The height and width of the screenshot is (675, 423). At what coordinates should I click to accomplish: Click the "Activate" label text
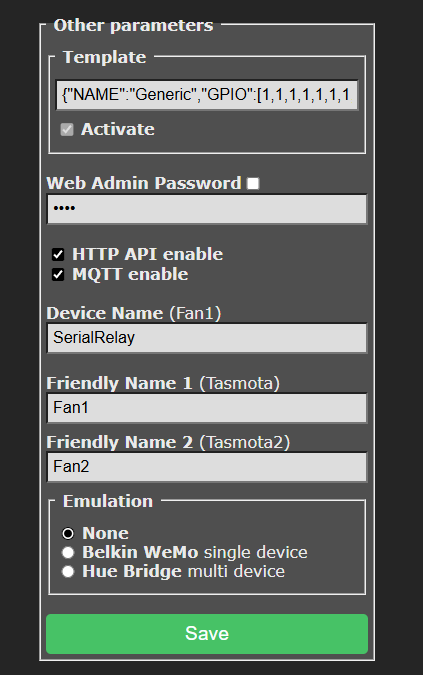coord(117,129)
